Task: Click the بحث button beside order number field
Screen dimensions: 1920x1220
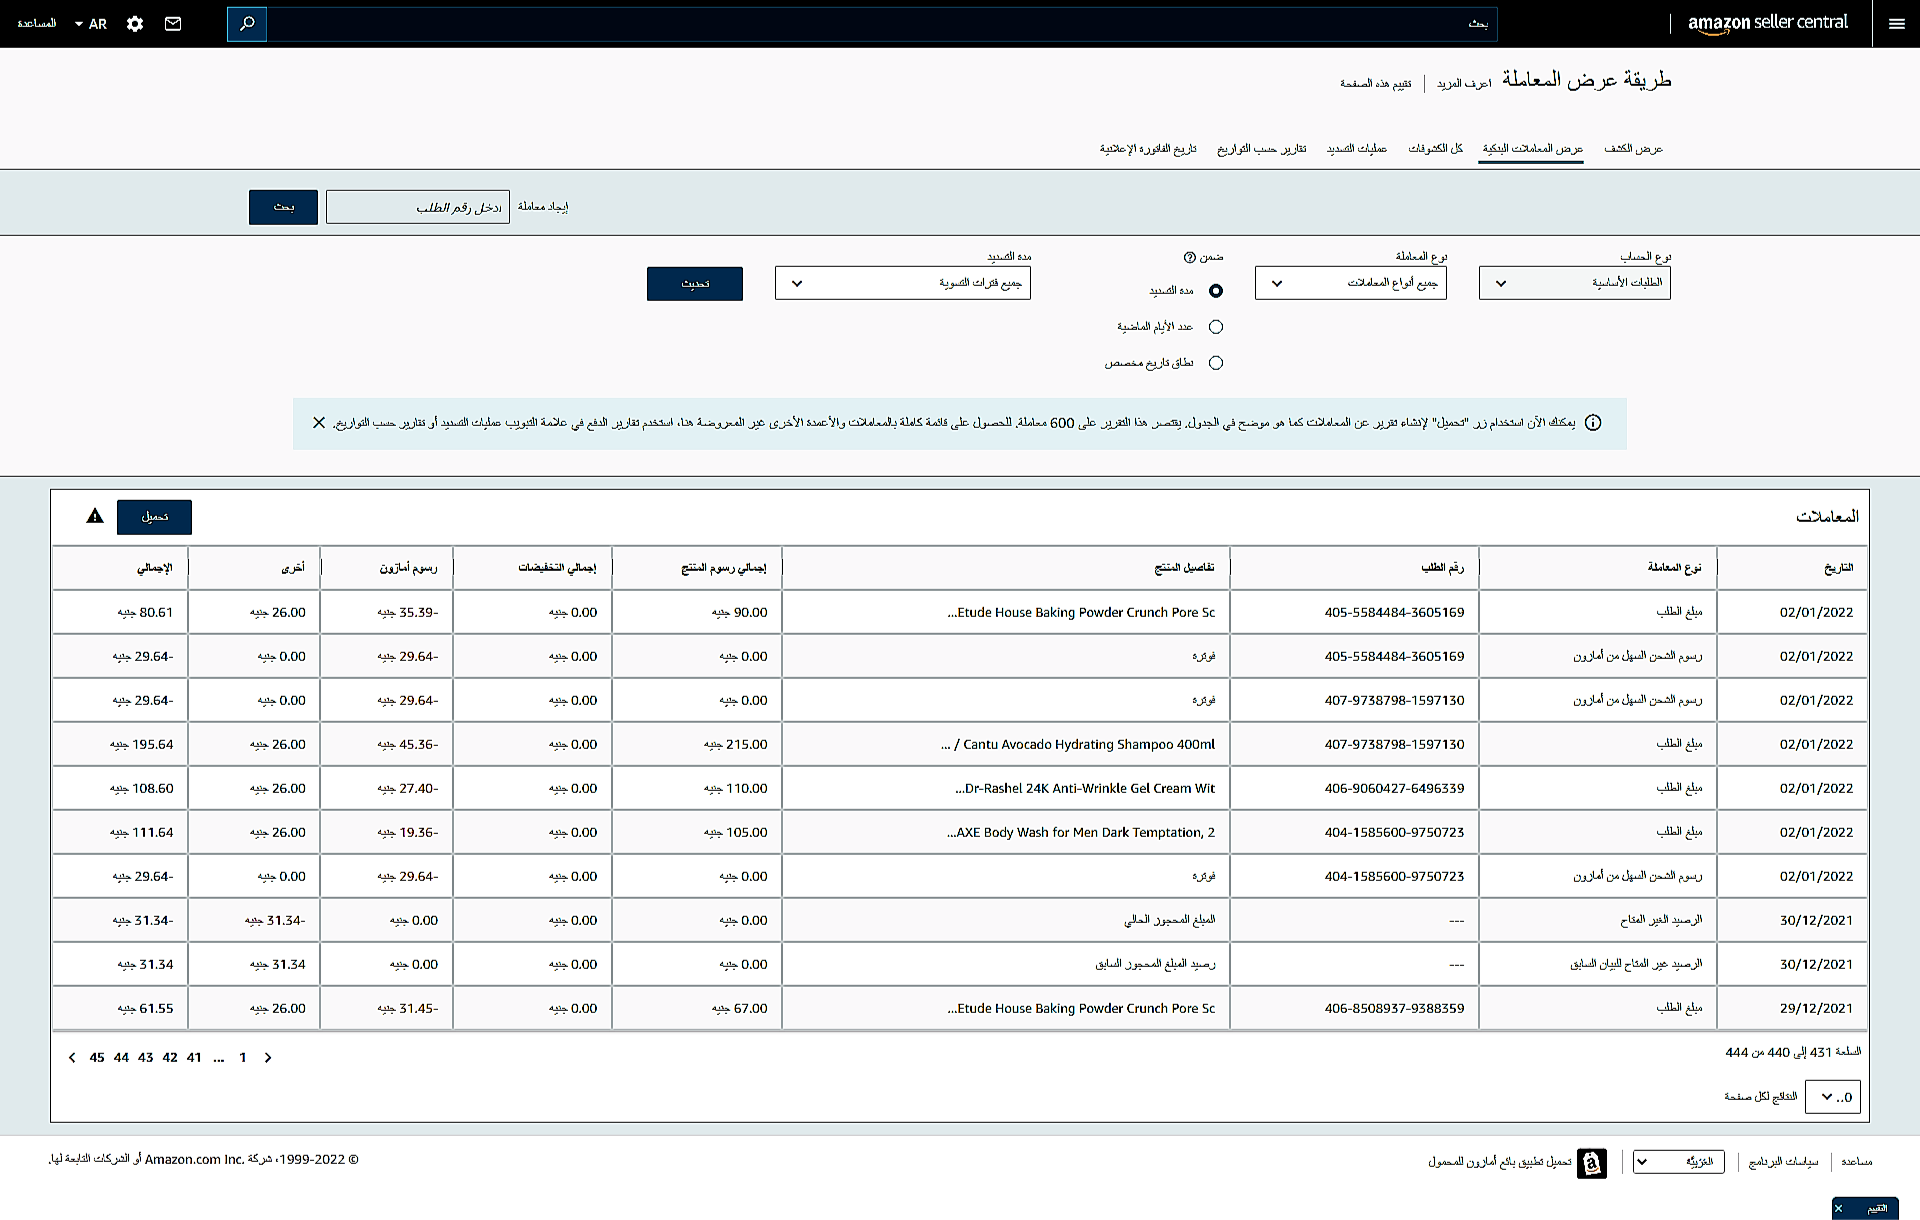Action: pos(283,207)
